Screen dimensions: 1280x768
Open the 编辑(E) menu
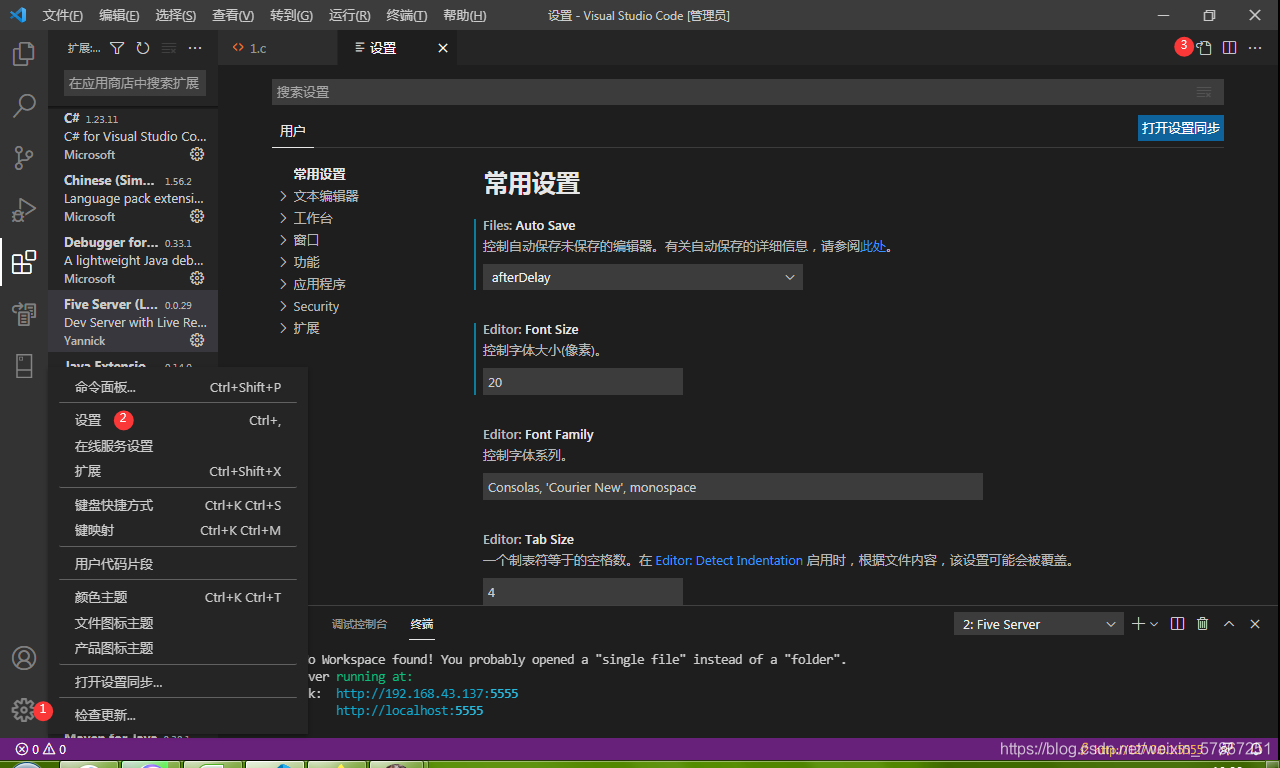pos(119,16)
